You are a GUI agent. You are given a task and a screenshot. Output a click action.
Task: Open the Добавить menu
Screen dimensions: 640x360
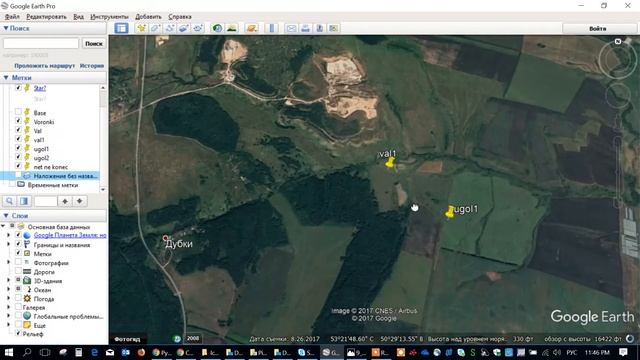click(148, 17)
